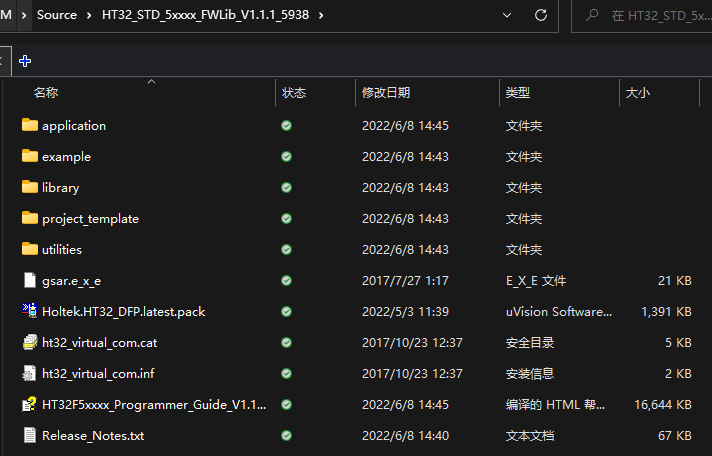Click the 文本文档 type cell

point(530,436)
